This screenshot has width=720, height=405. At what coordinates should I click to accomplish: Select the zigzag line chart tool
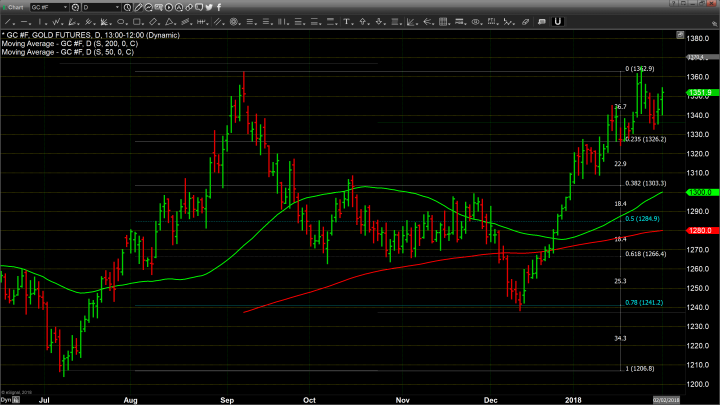tap(508, 22)
